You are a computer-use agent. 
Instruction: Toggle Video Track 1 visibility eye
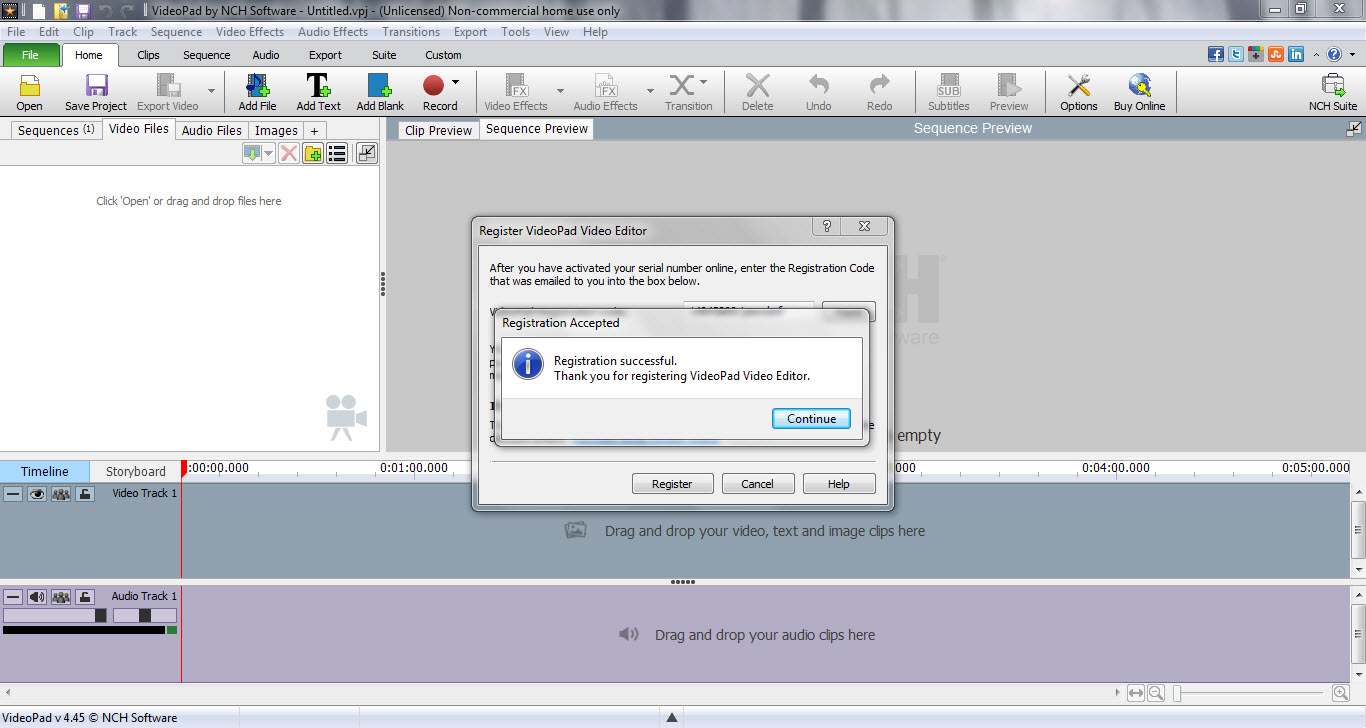[37, 493]
